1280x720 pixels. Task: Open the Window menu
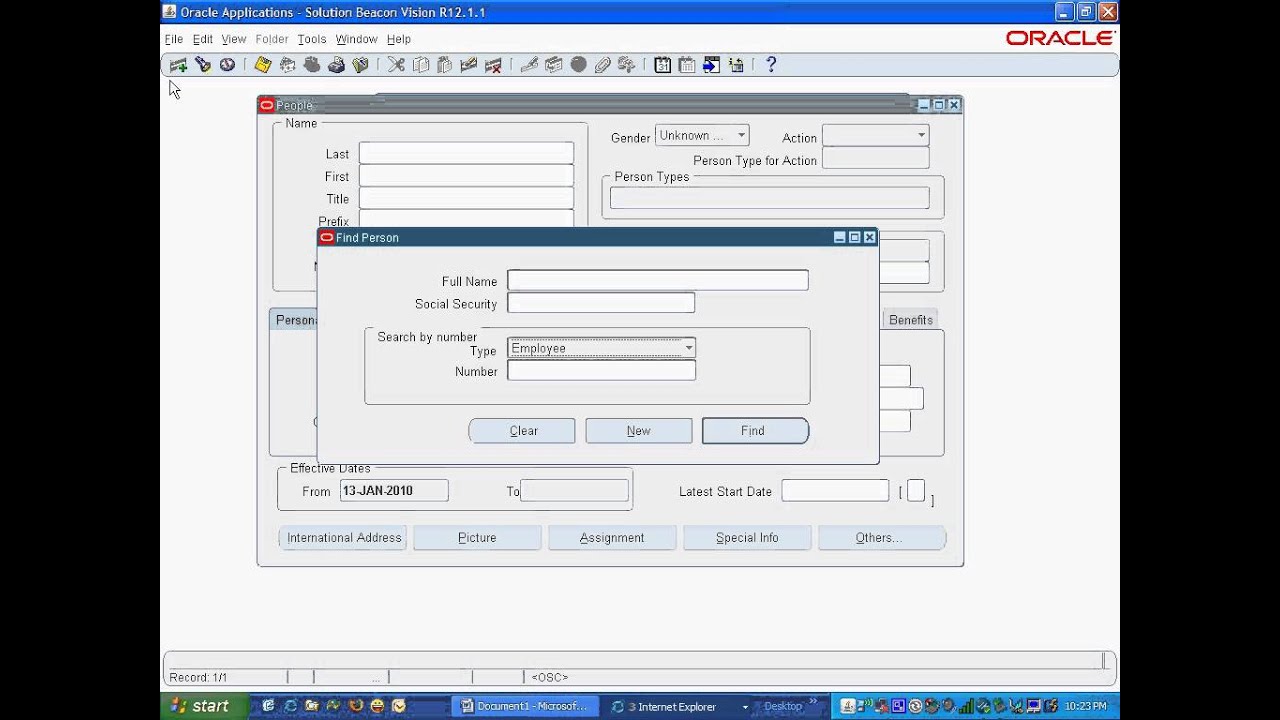[x=357, y=39]
